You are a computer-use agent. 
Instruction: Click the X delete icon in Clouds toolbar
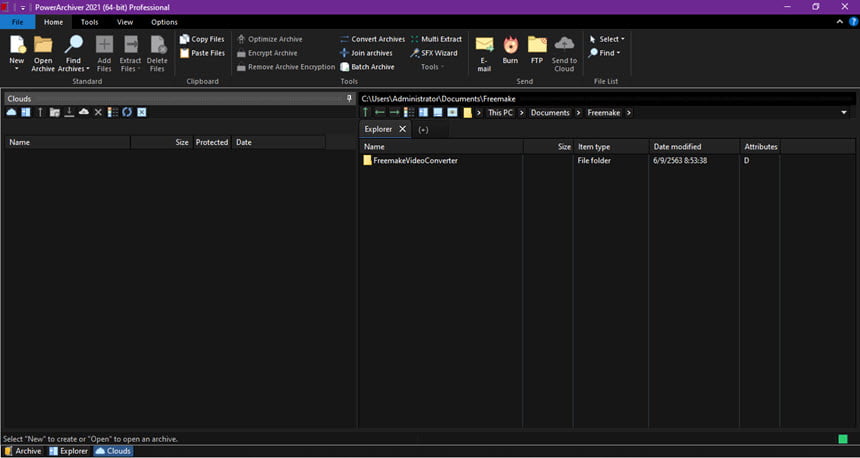click(x=98, y=112)
